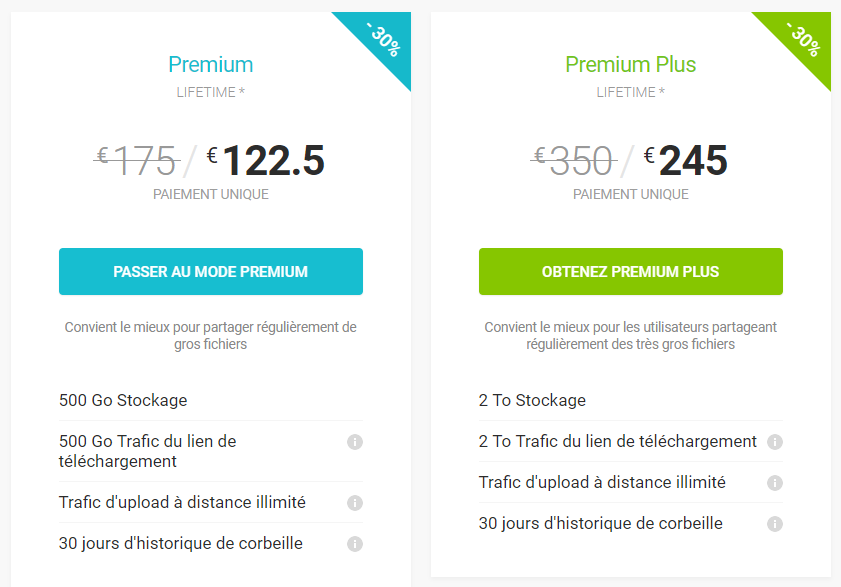Select the Premium plan title
Image resolution: width=841 pixels, height=587 pixels.
pos(211,64)
